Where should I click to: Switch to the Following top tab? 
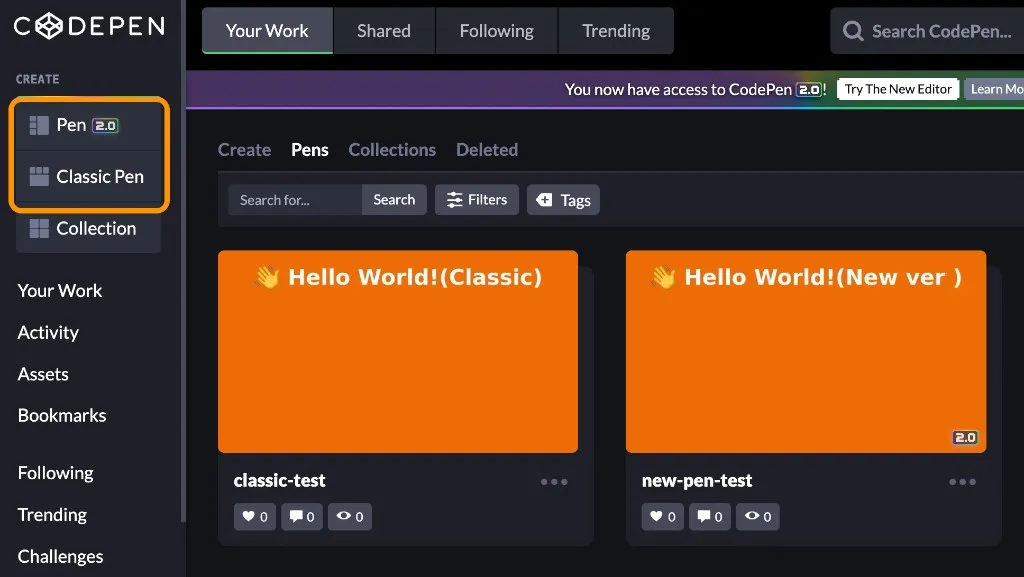coord(496,31)
